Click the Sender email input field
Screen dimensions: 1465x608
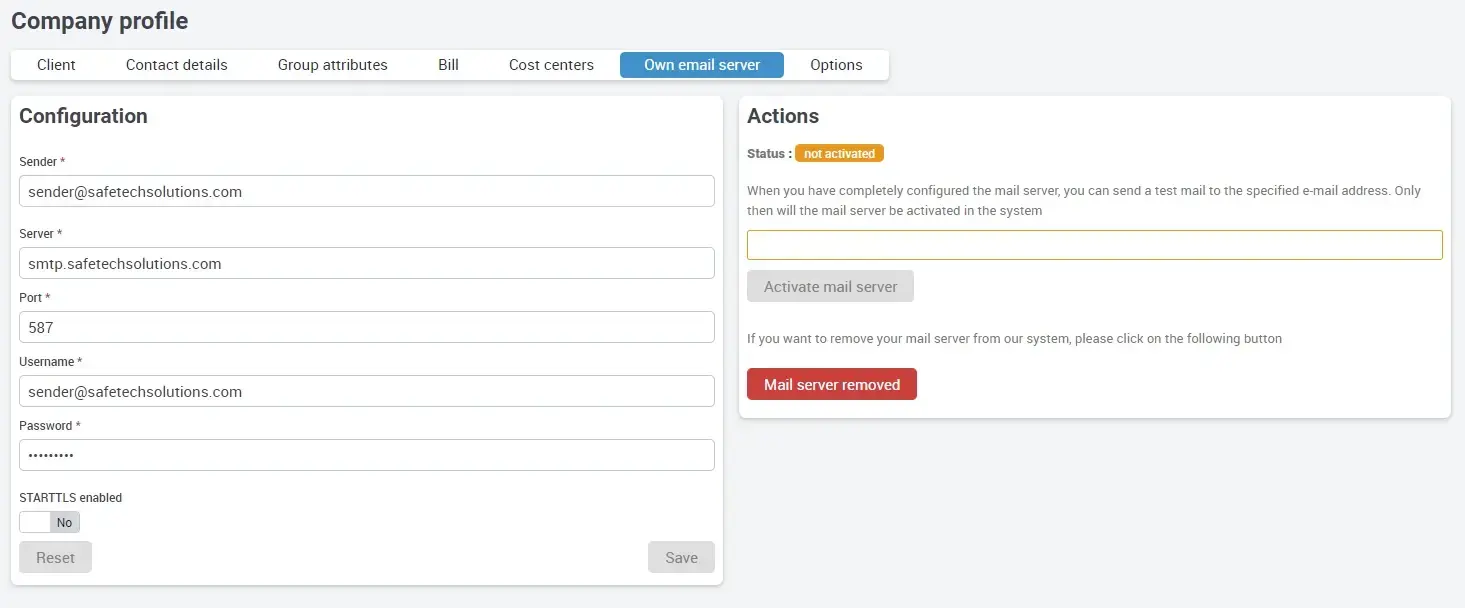point(366,191)
